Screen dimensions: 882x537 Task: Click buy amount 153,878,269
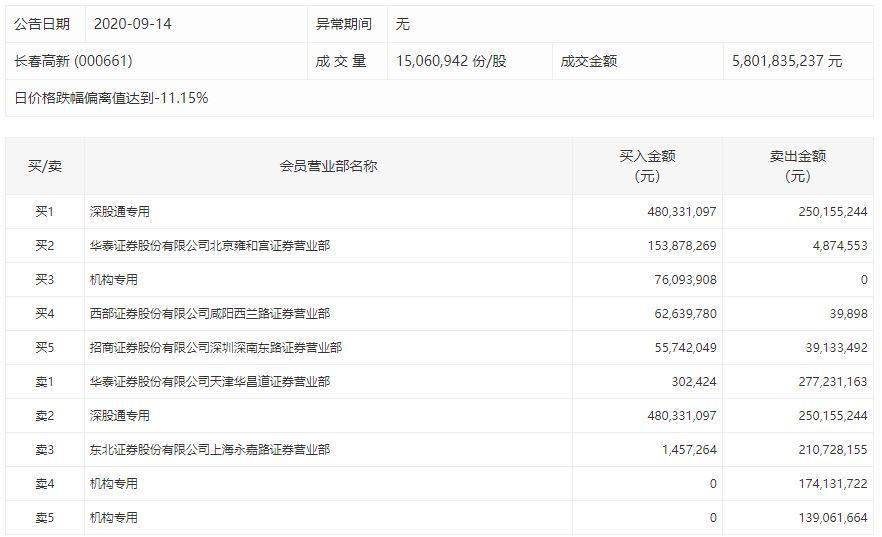[x=682, y=246]
